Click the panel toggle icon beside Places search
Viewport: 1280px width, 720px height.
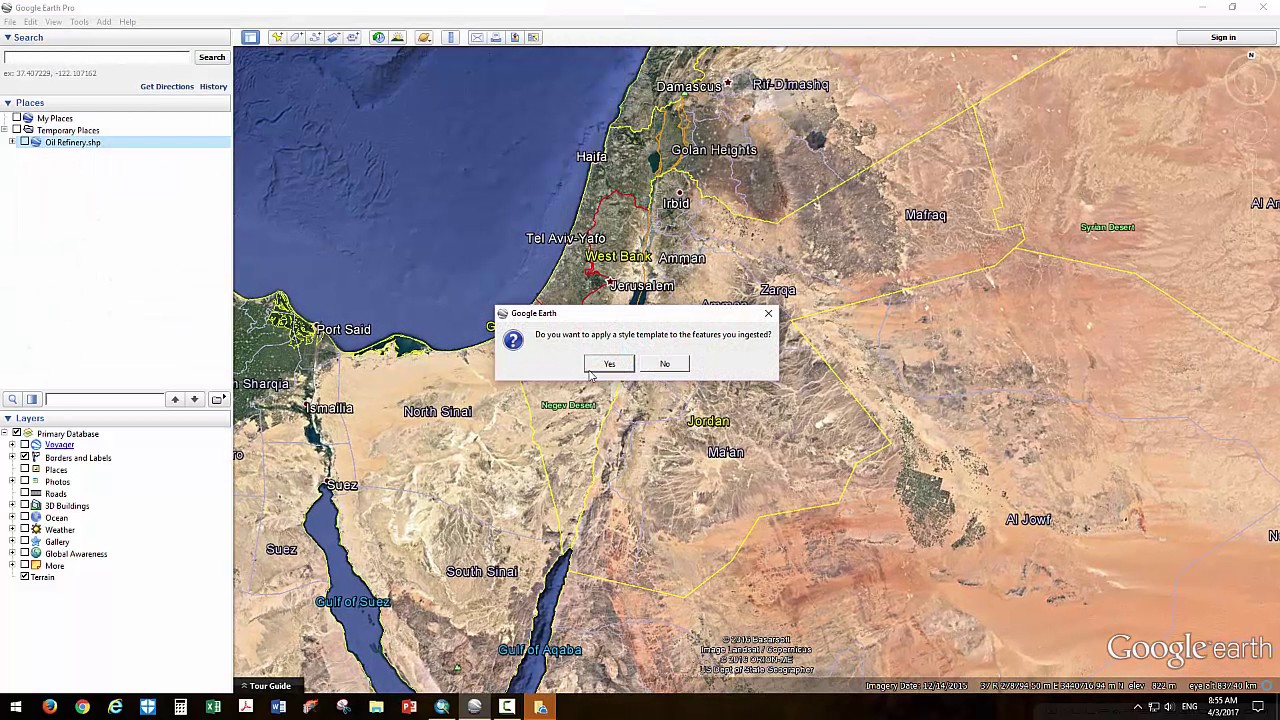[32, 399]
